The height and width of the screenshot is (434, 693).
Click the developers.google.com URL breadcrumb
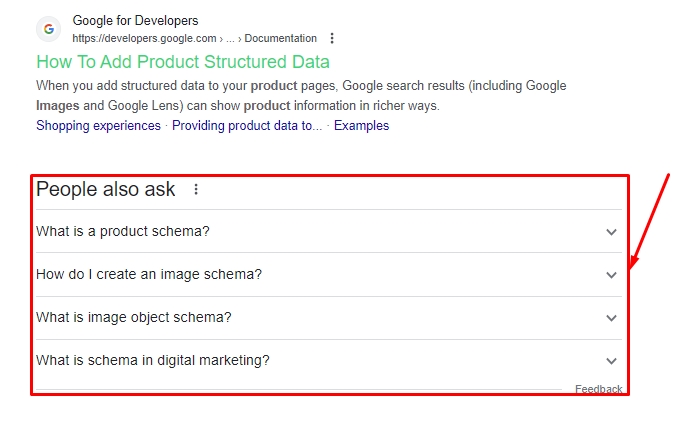click(194, 38)
